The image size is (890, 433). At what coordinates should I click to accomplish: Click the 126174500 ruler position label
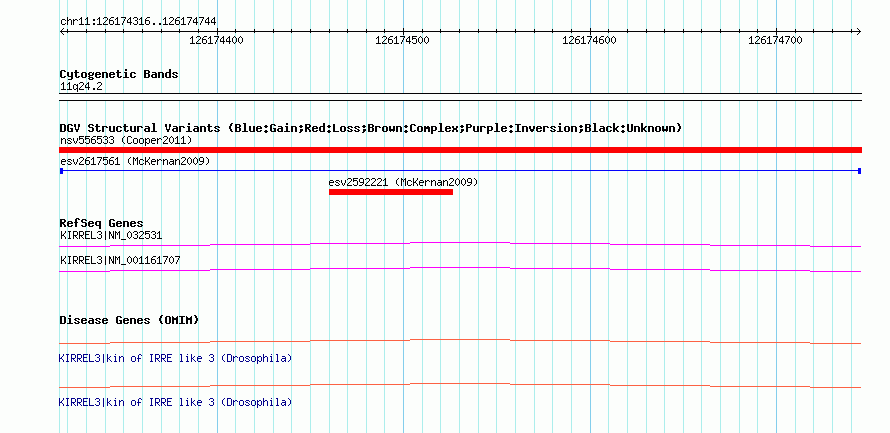point(402,40)
